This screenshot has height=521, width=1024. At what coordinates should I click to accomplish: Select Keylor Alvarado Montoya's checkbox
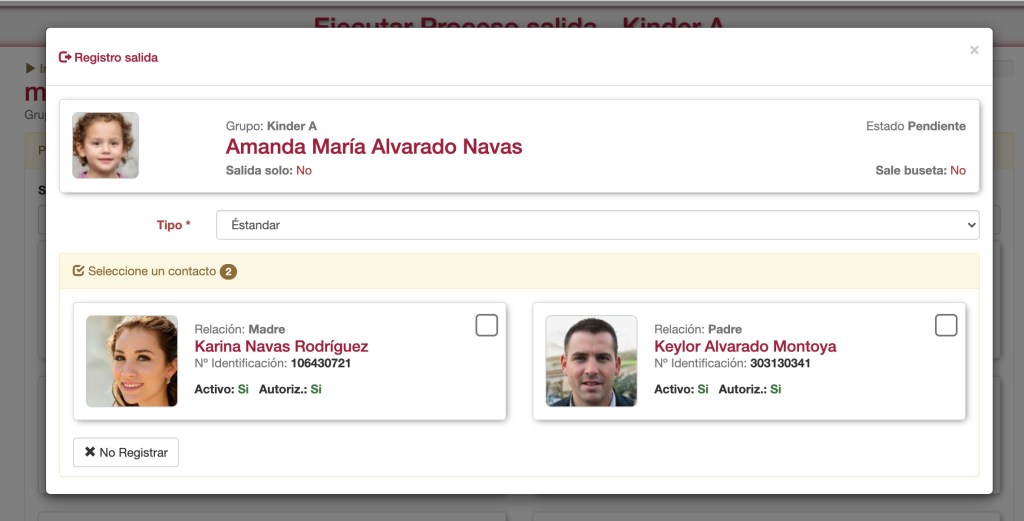point(945,325)
